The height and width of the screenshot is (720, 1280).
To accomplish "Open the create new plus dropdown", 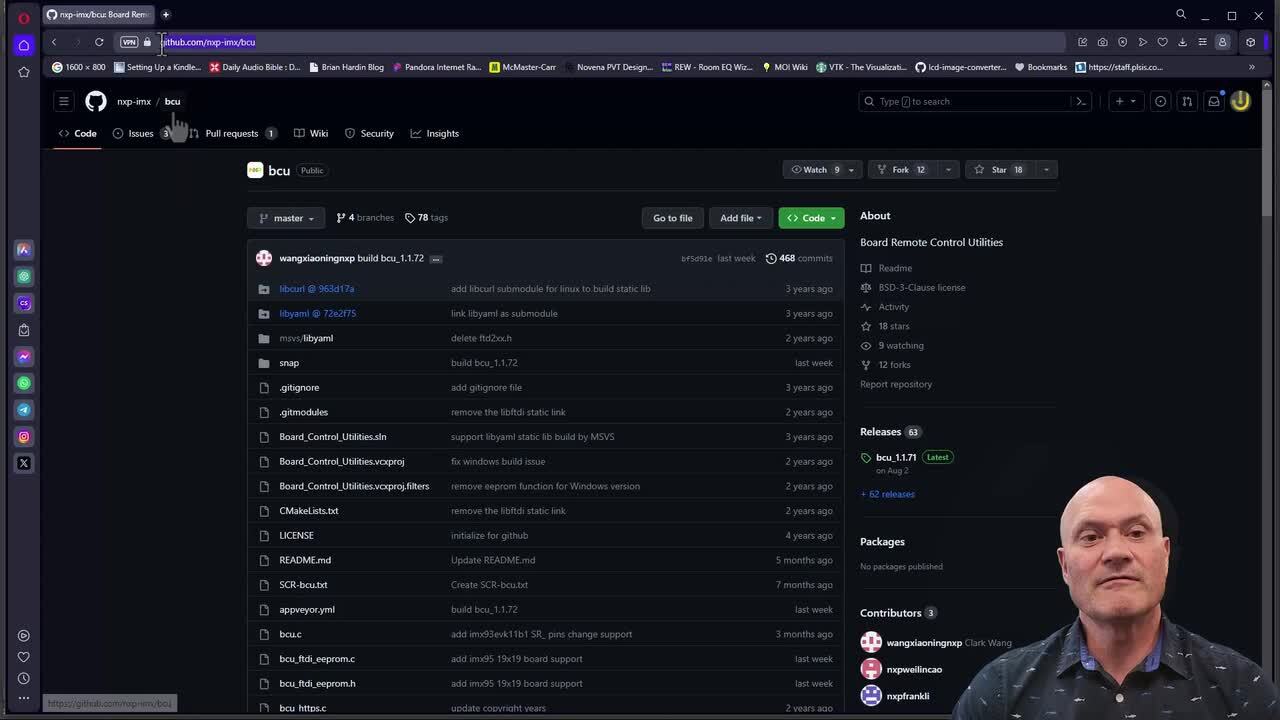I will pos(1124,101).
